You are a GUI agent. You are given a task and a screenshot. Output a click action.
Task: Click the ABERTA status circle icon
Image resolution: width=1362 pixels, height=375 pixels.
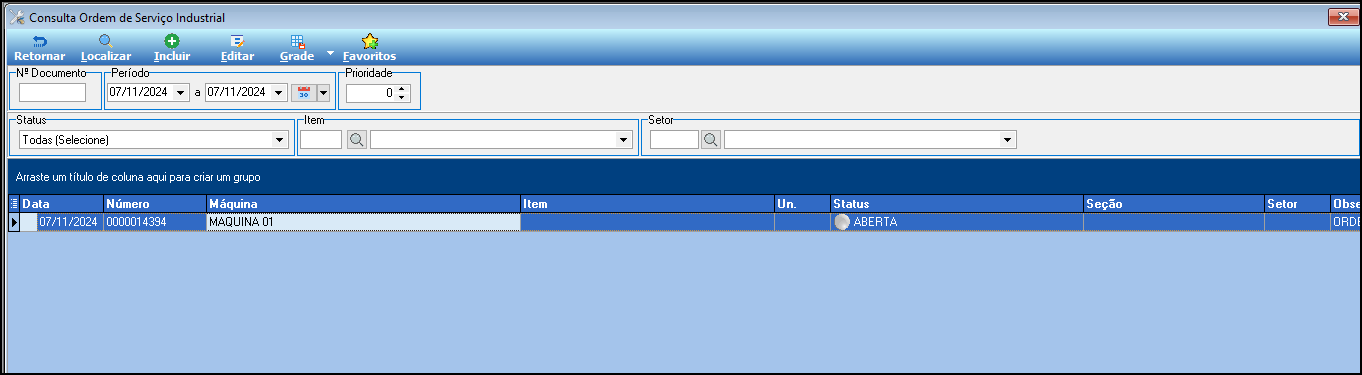(x=842, y=222)
